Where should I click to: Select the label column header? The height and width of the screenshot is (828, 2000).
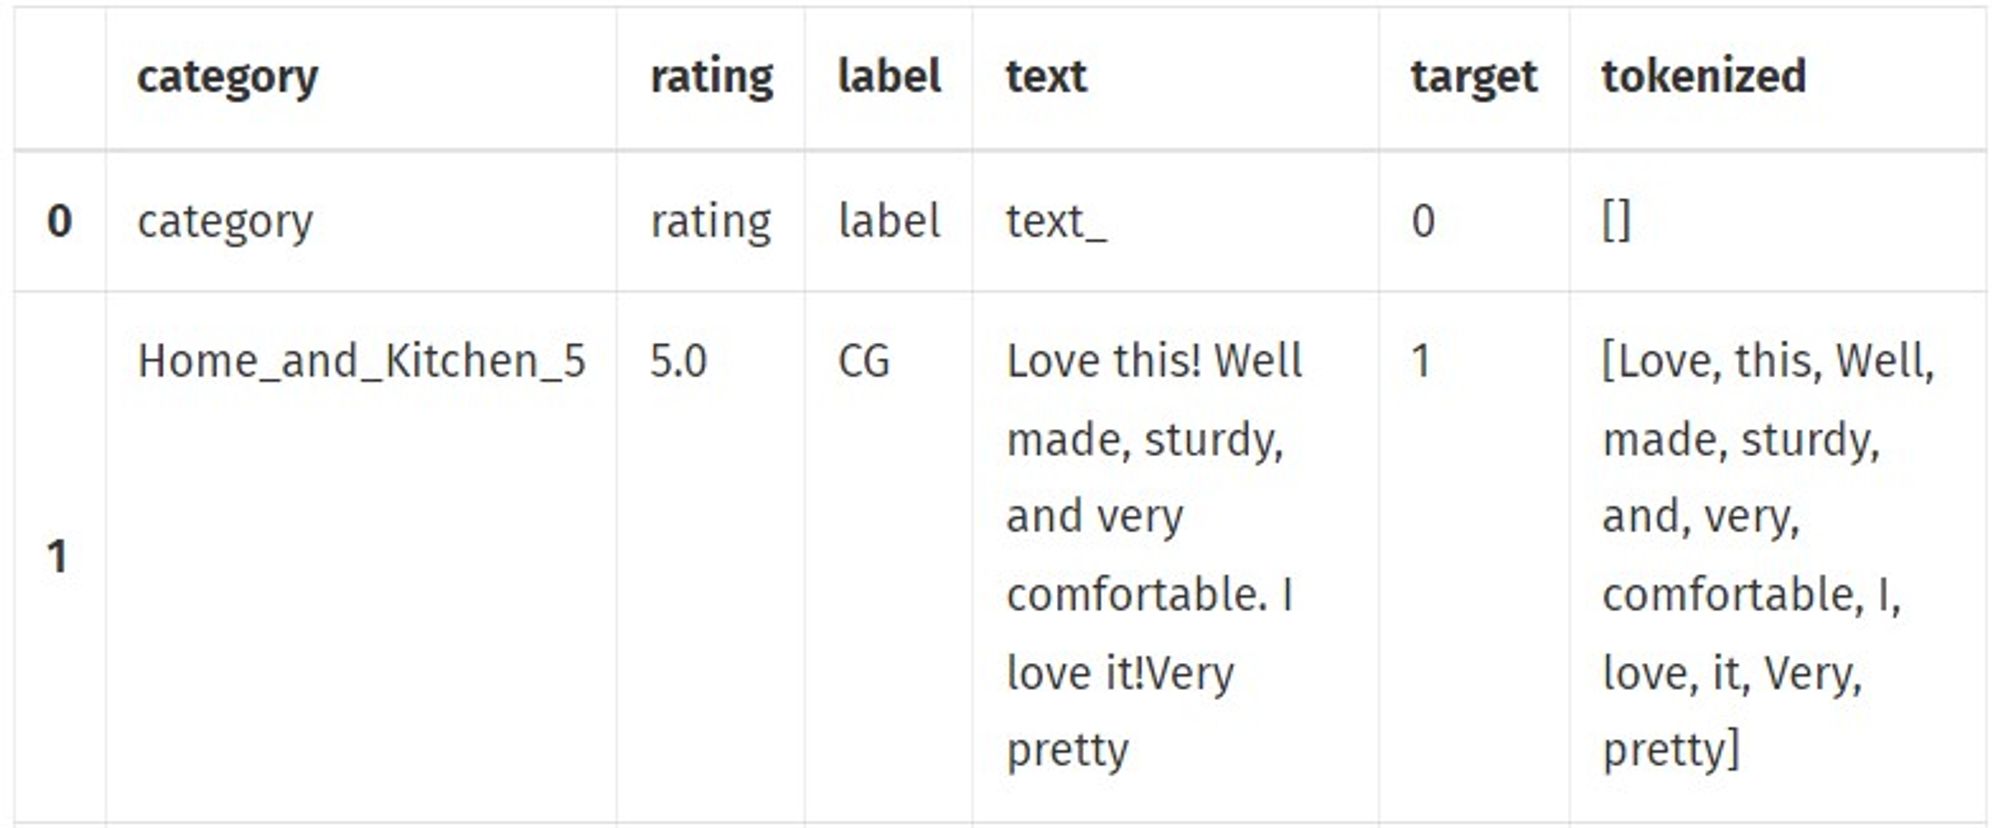click(x=889, y=76)
